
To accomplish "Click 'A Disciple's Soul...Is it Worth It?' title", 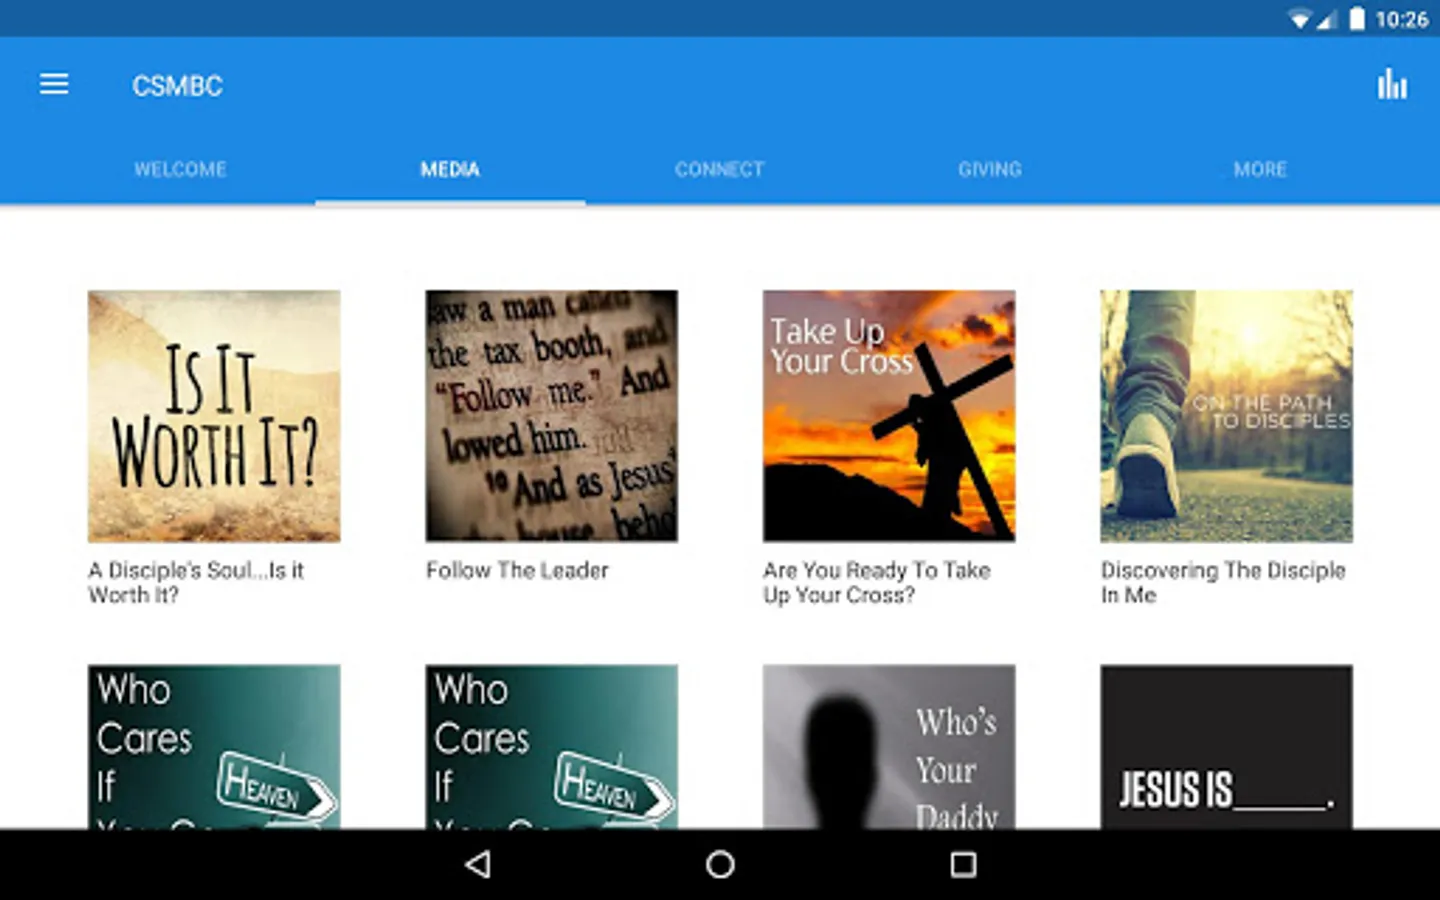I will coord(196,582).
